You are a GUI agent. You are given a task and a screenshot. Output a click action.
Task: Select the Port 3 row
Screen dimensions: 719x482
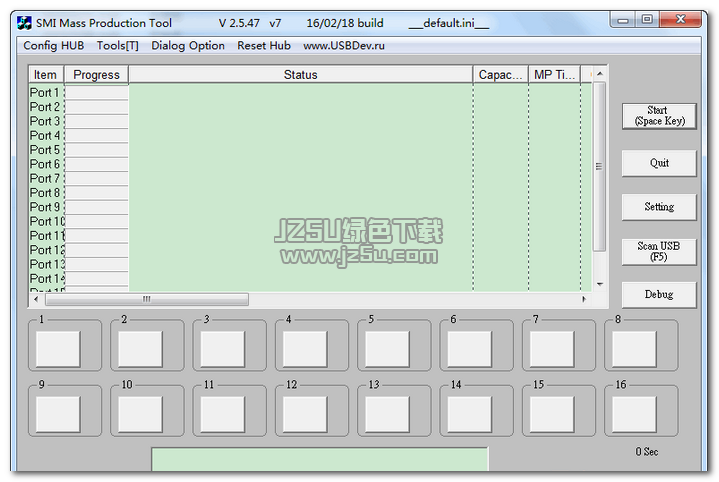[310, 121]
